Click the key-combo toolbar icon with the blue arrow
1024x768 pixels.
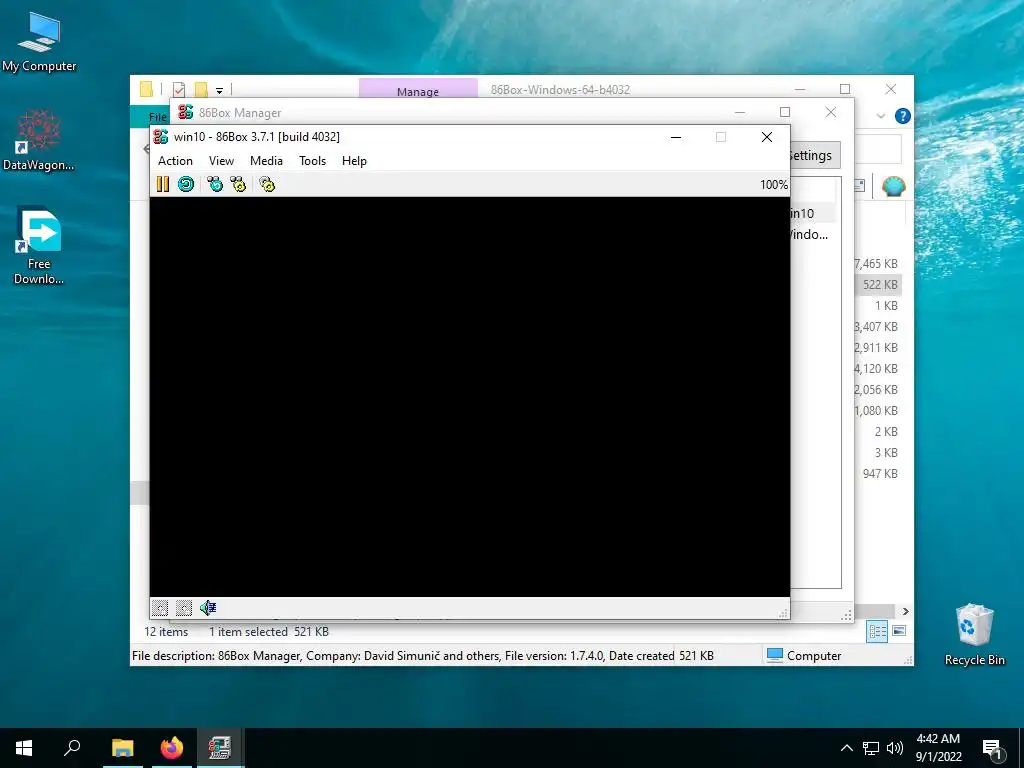(215, 184)
